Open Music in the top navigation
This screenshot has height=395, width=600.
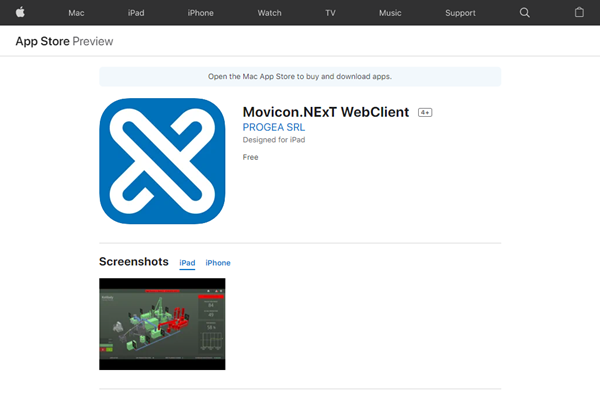(x=390, y=13)
